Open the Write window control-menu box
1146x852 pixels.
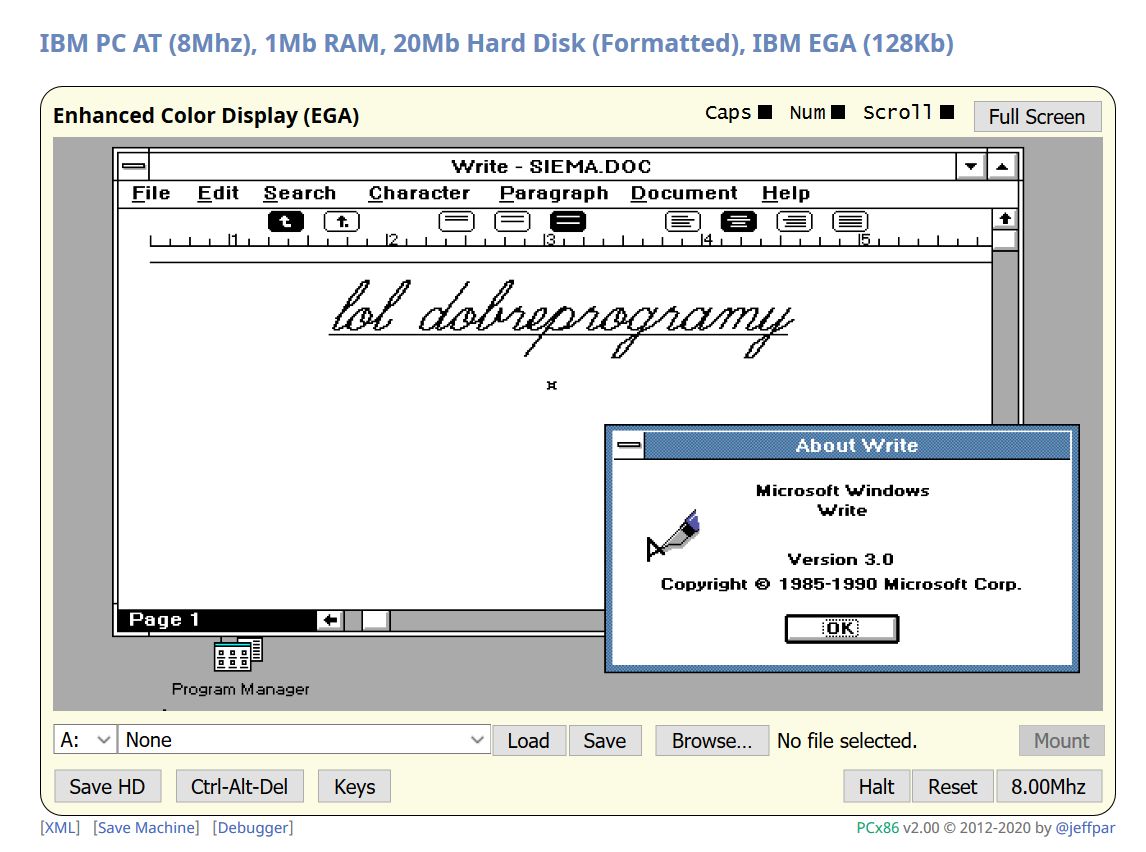[x=134, y=166]
